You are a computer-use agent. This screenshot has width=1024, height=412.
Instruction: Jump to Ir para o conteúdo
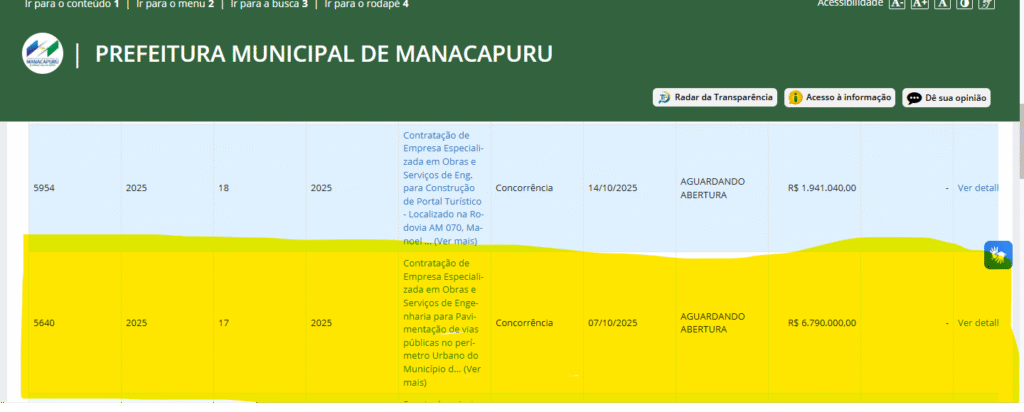pos(62,4)
